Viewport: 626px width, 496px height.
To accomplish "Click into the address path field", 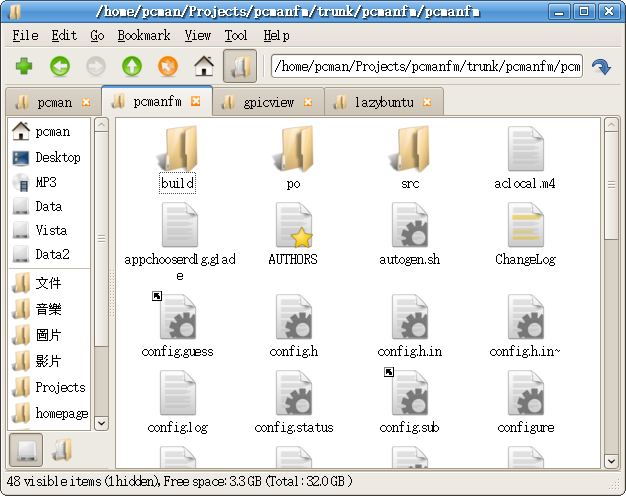I will (425, 67).
